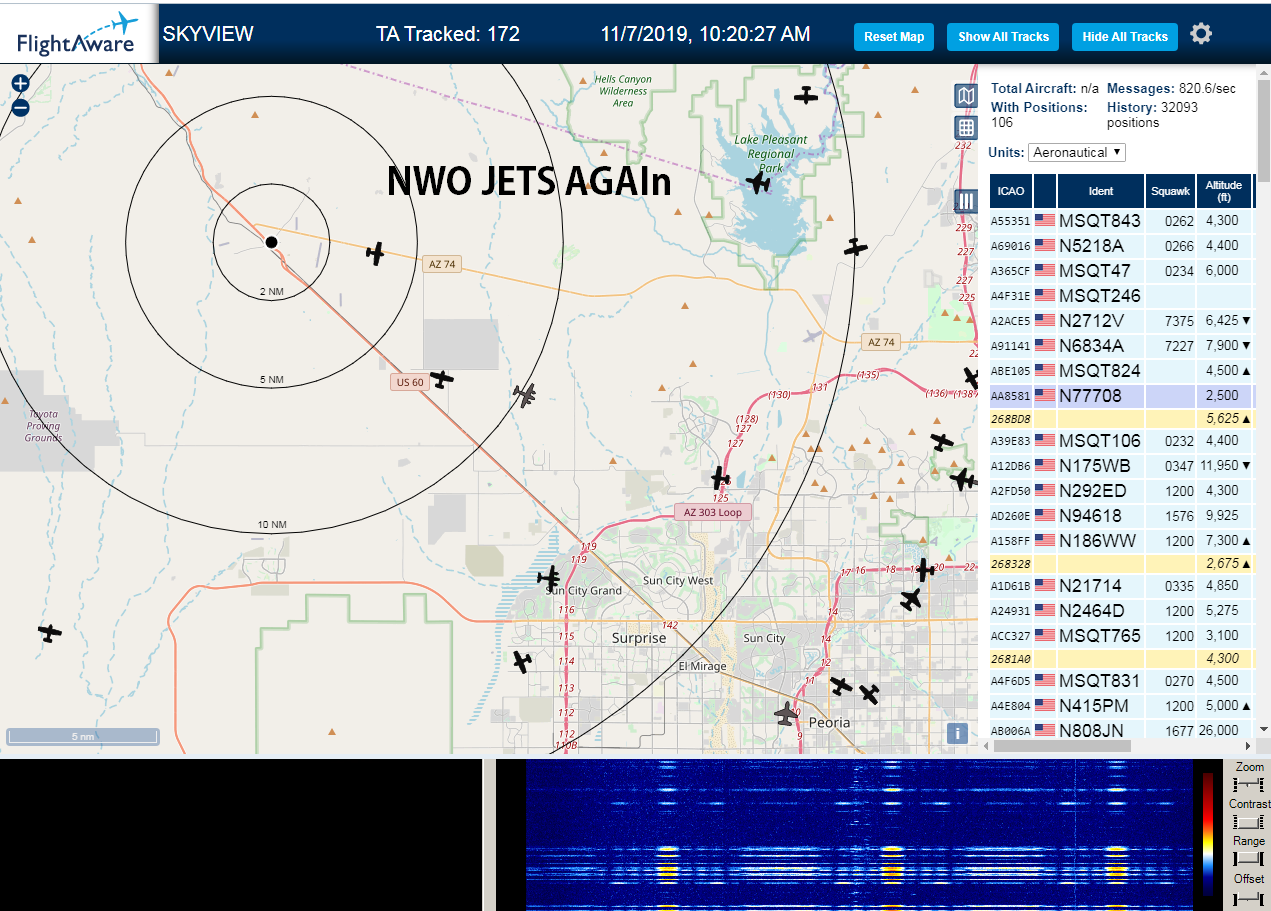Viewport: 1271px width, 911px height.
Task: Select the N2712V aircraft row
Action: [1121, 320]
